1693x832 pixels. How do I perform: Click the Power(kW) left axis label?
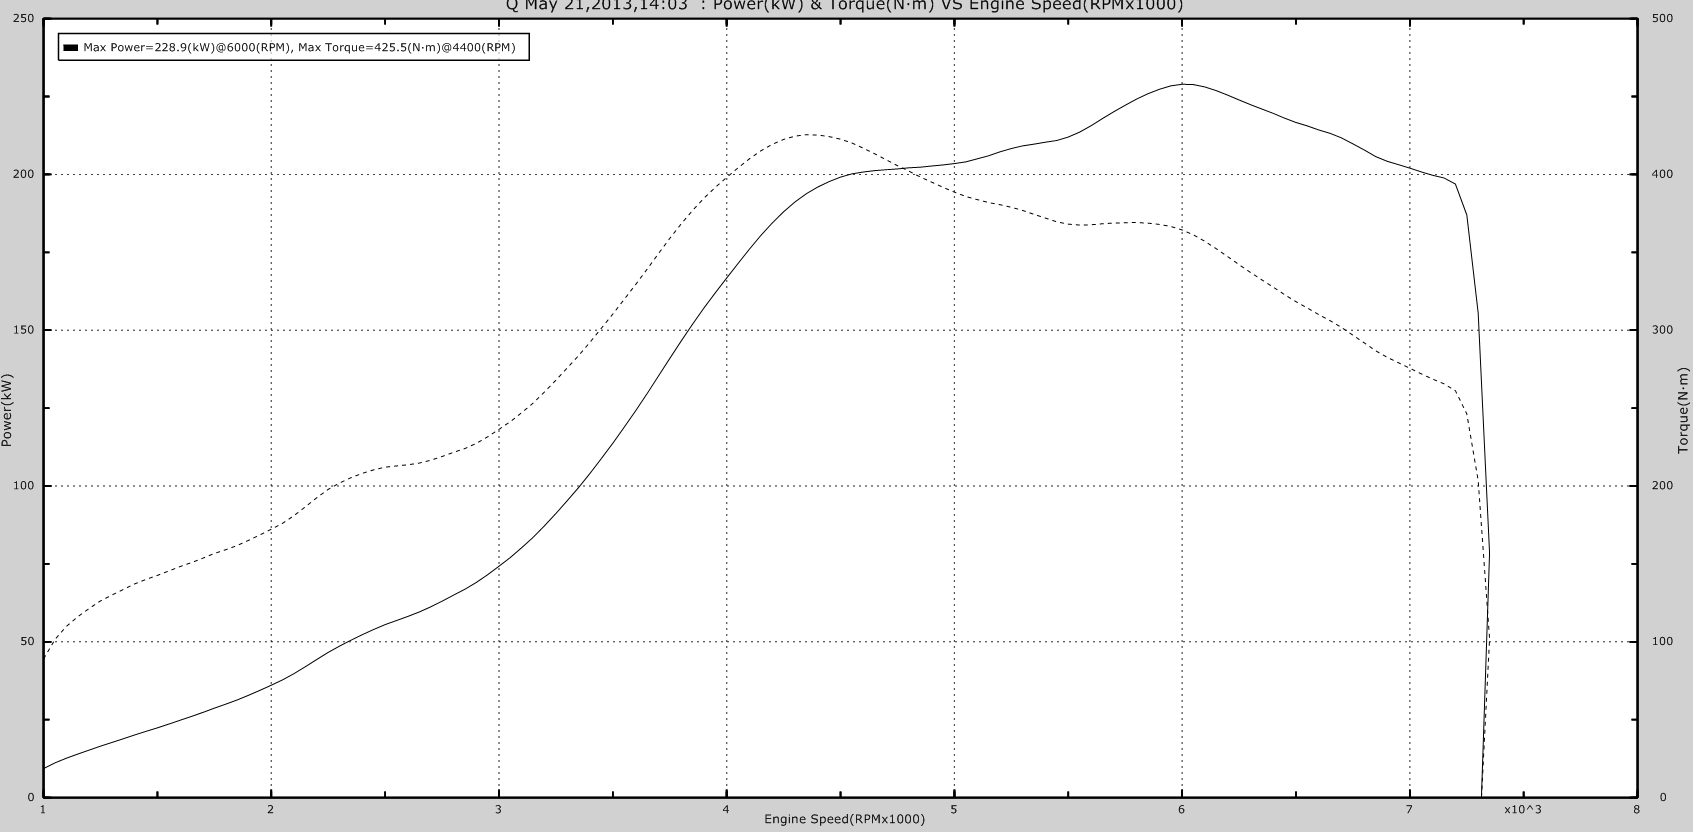point(7,410)
